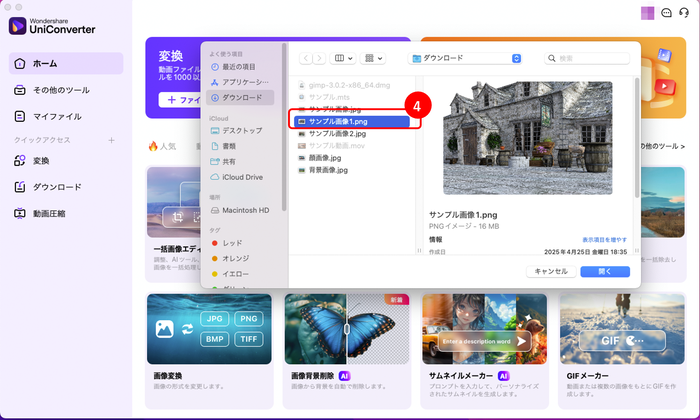The image size is (700, 420).
Task: Click the preview pane vertical scrollbar
Action: (x=637, y=138)
